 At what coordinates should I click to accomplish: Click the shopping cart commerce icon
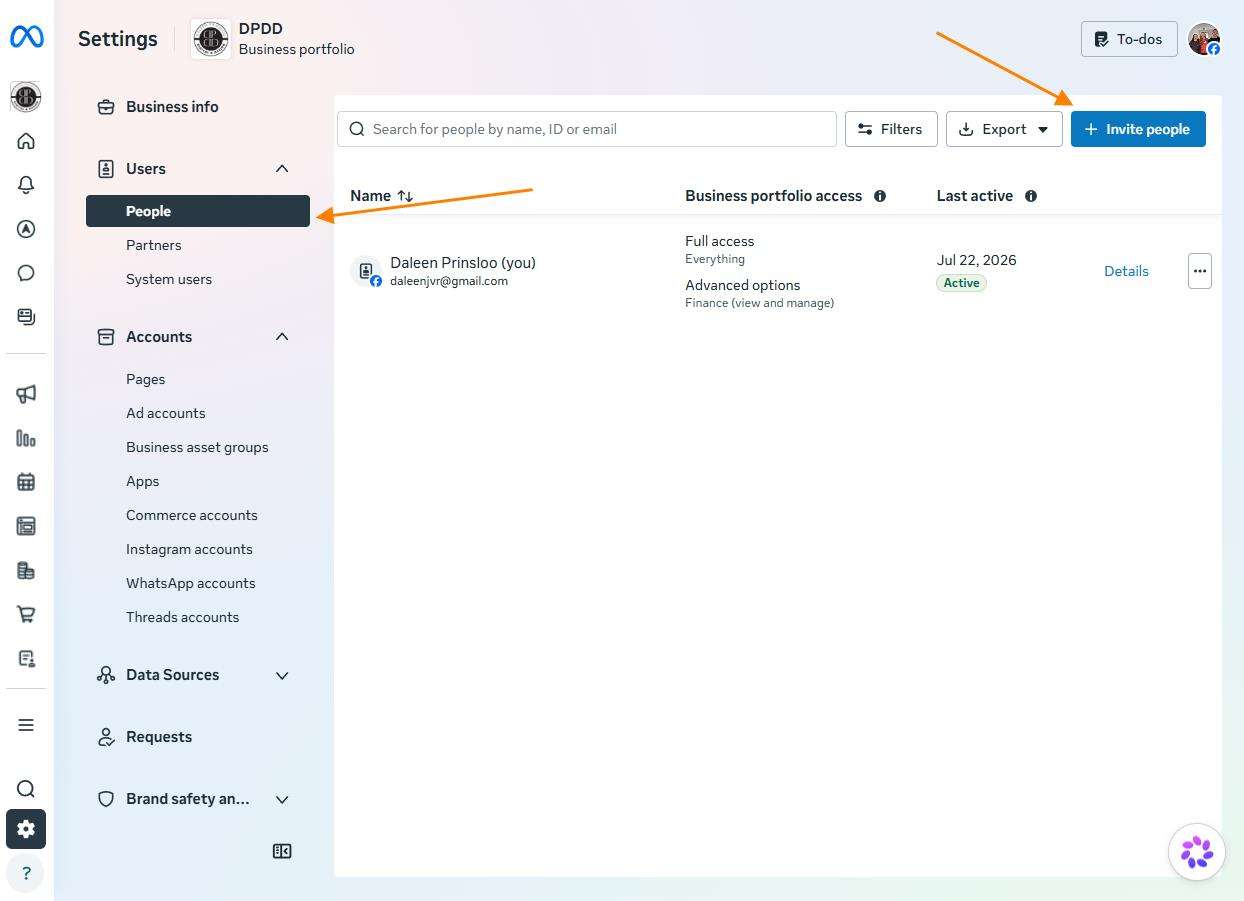(x=26, y=614)
